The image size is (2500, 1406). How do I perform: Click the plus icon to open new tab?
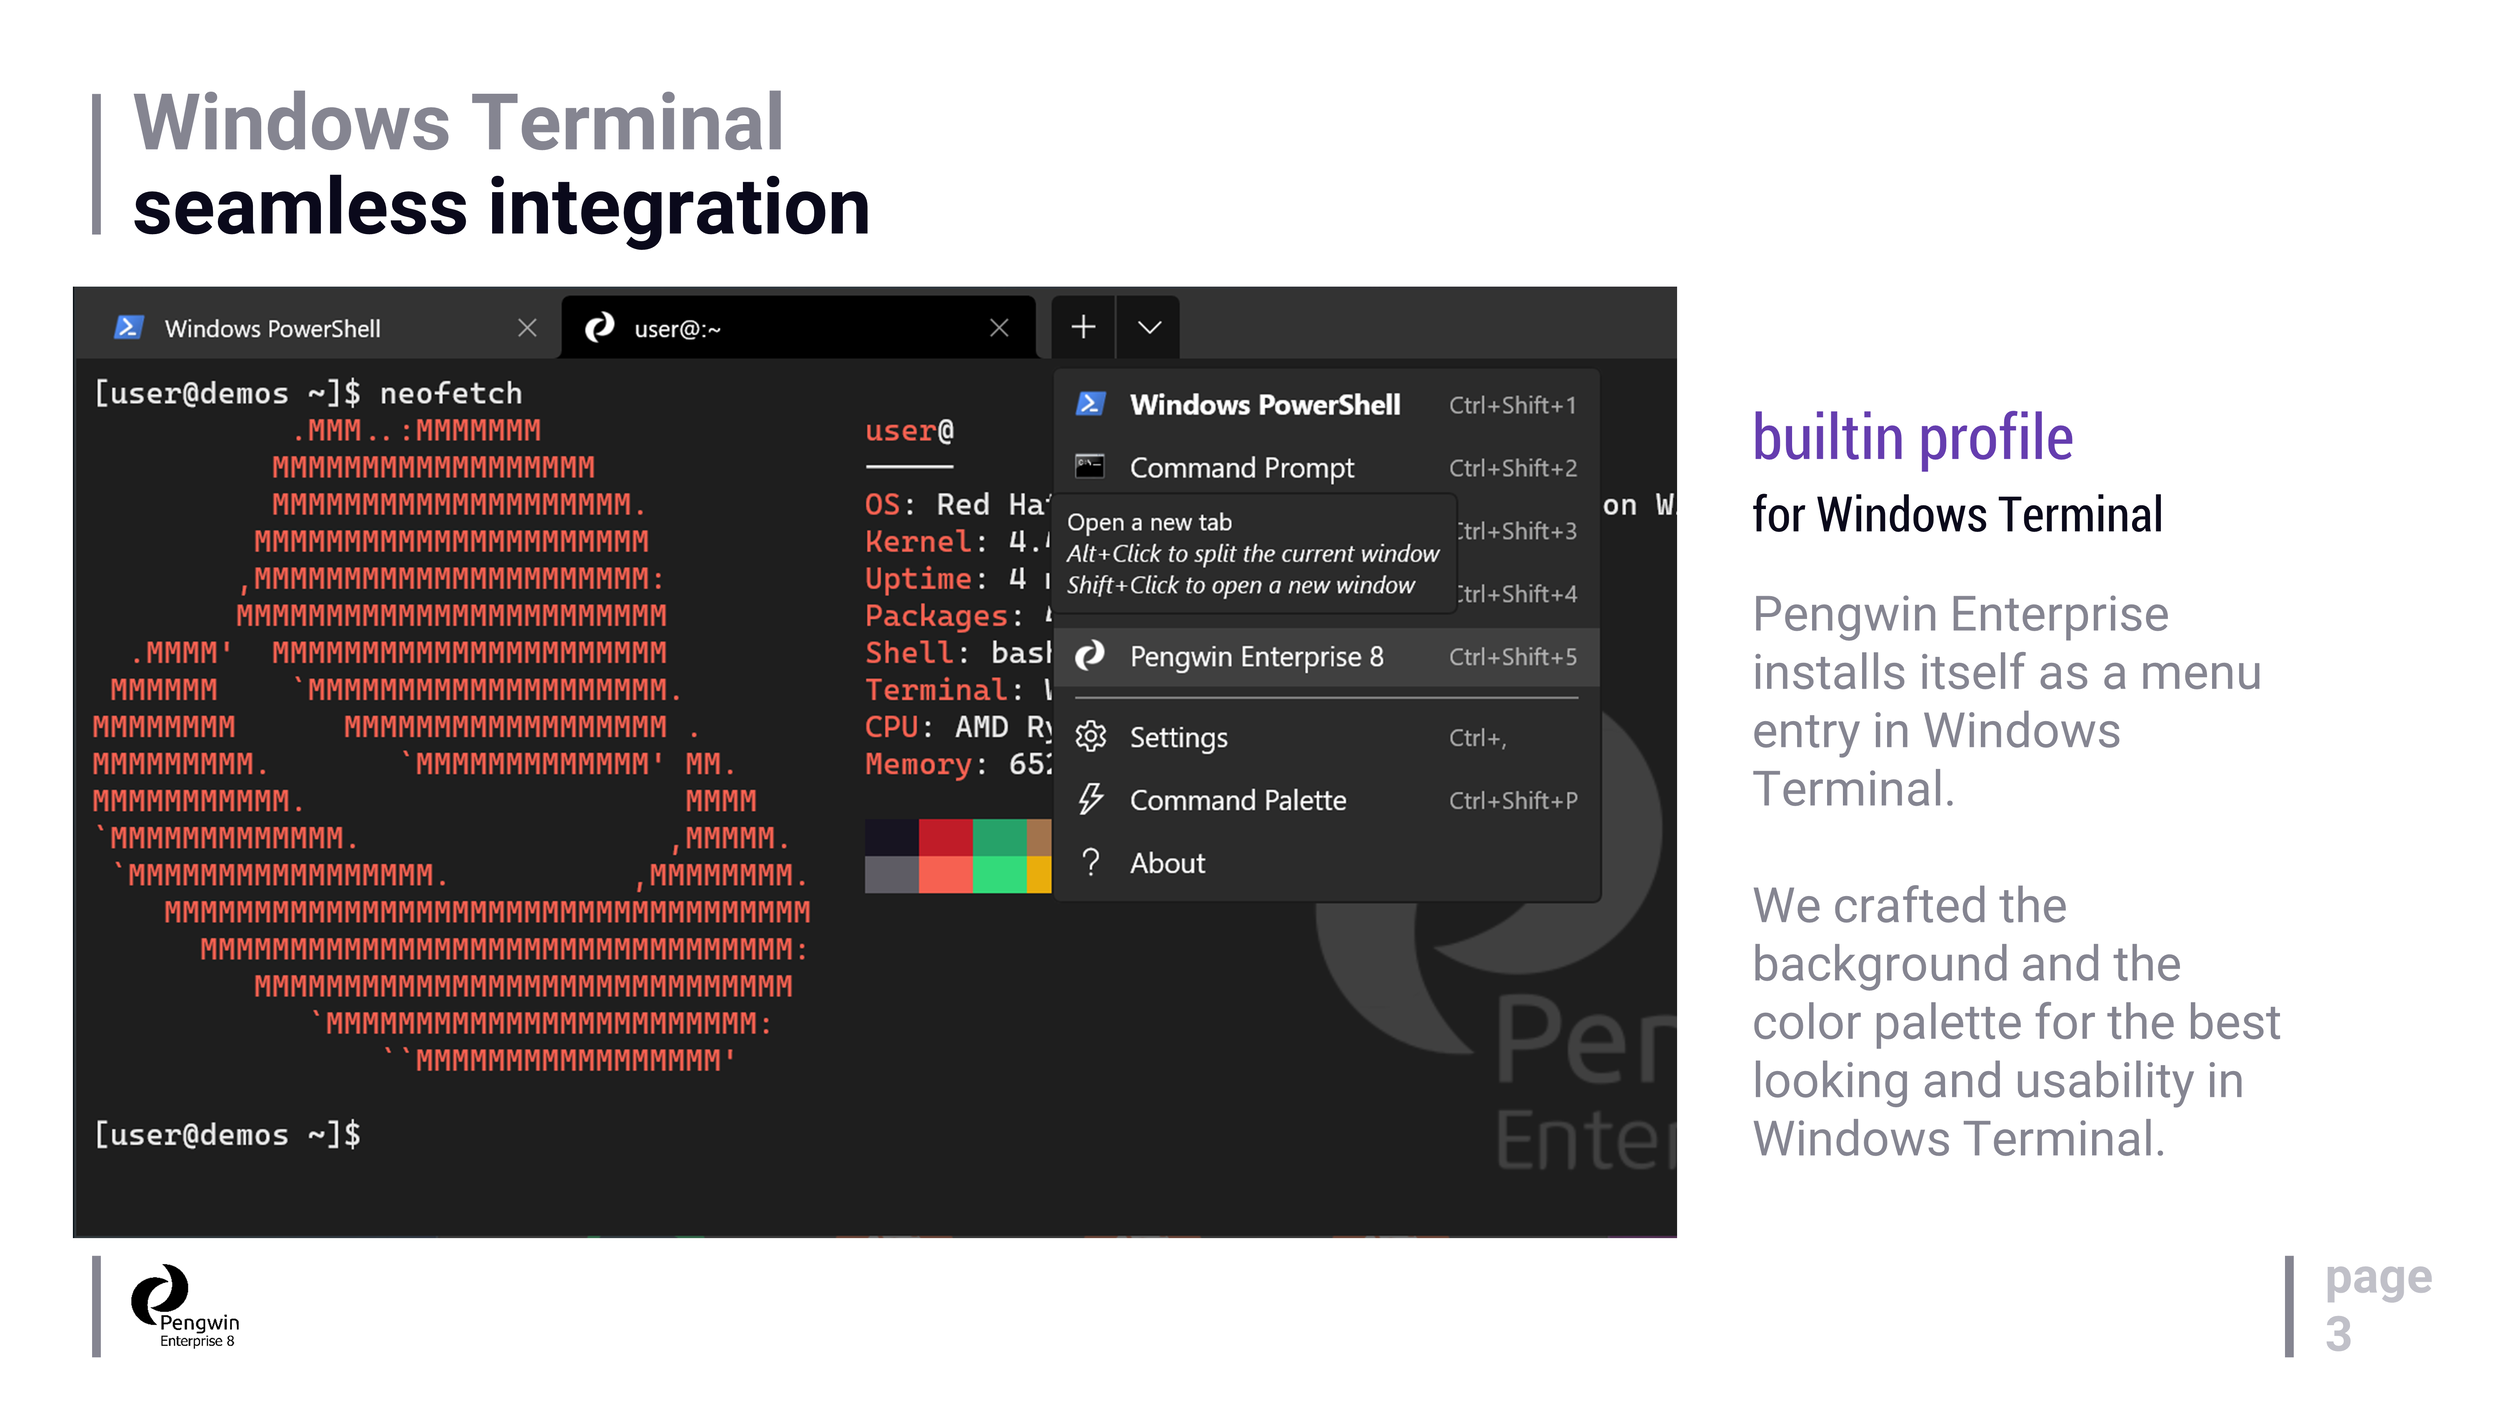point(1083,327)
